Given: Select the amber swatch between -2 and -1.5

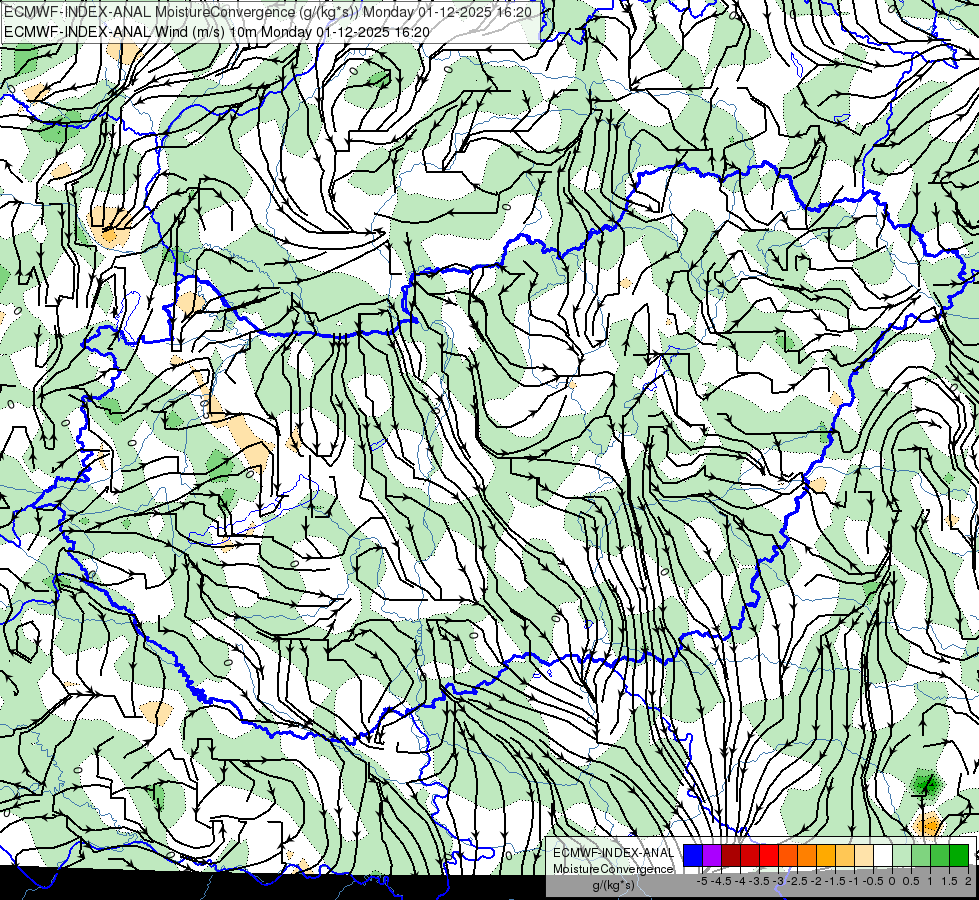Looking at the screenshot, I should pos(826,856).
